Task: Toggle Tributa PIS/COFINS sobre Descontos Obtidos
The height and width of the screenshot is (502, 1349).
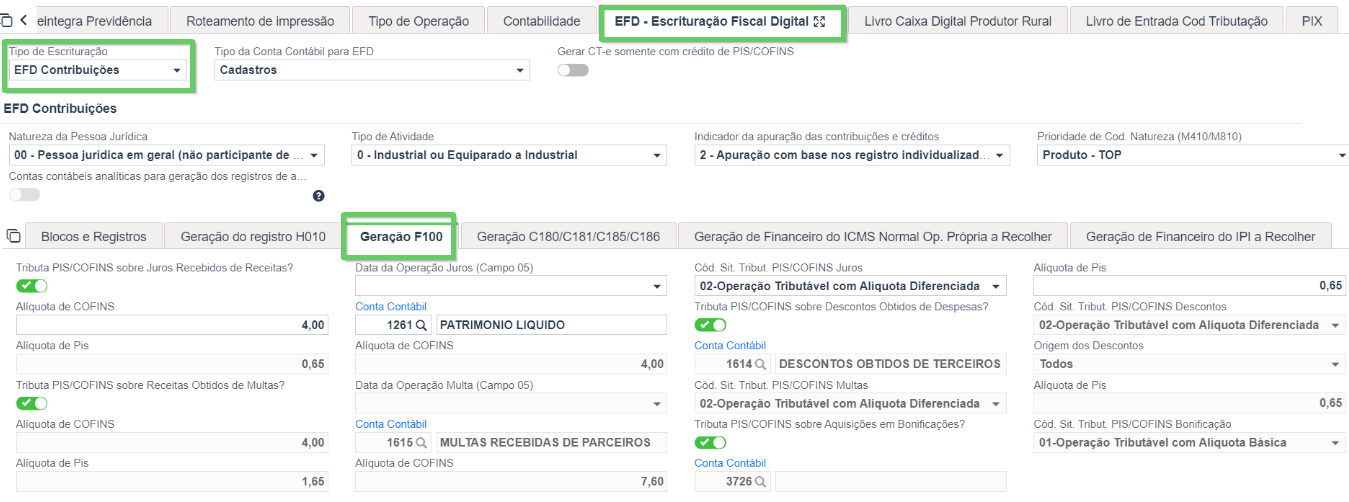Action: 711,325
